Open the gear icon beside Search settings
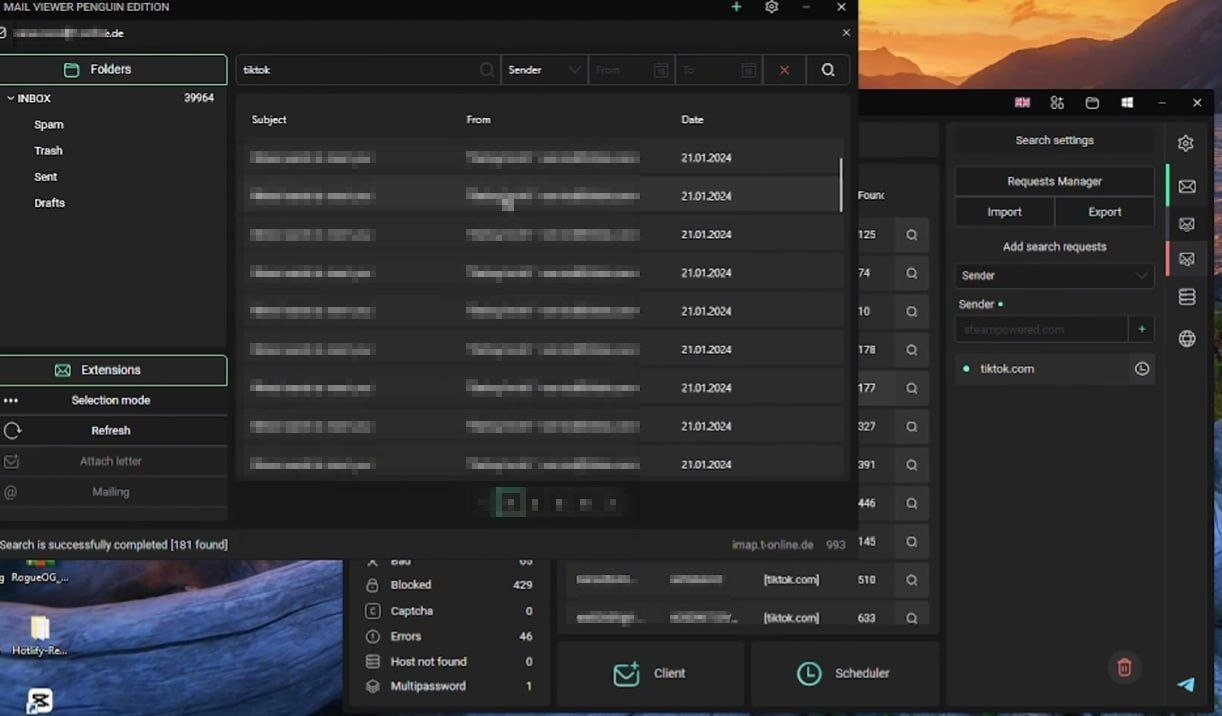The height and width of the screenshot is (716, 1222). click(1185, 143)
